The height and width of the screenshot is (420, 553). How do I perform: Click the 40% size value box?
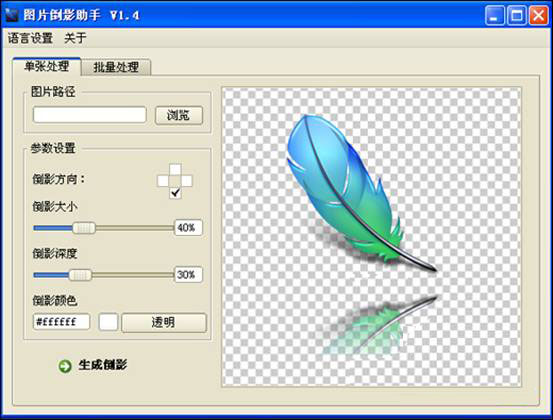click(188, 227)
